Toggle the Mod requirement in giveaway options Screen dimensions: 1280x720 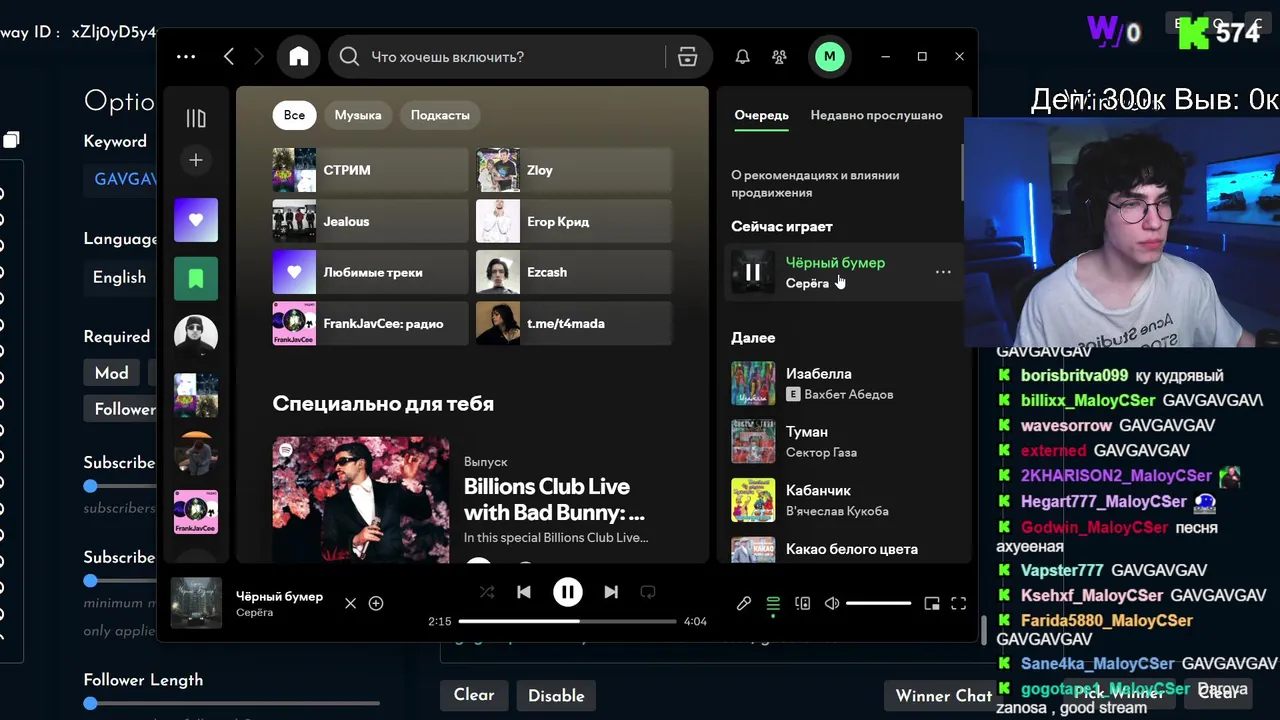111,373
